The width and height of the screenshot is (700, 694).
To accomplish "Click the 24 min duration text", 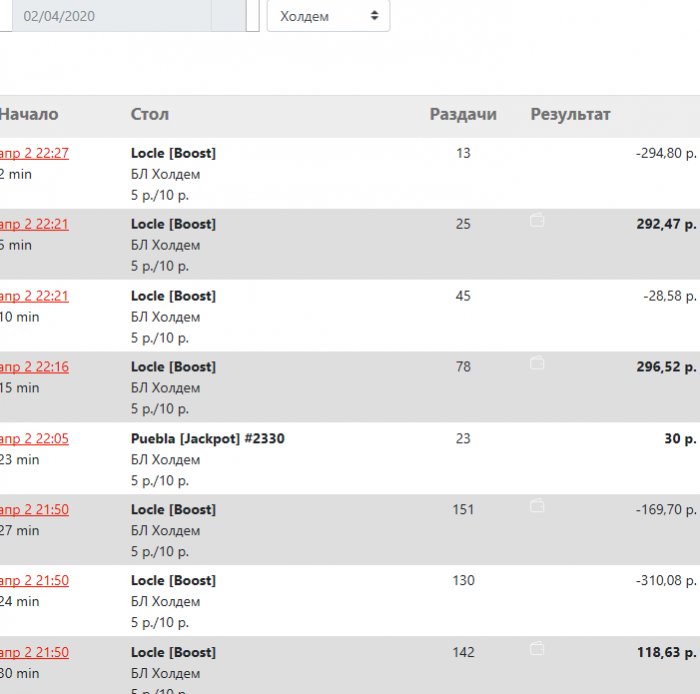I will click(20, 602).
